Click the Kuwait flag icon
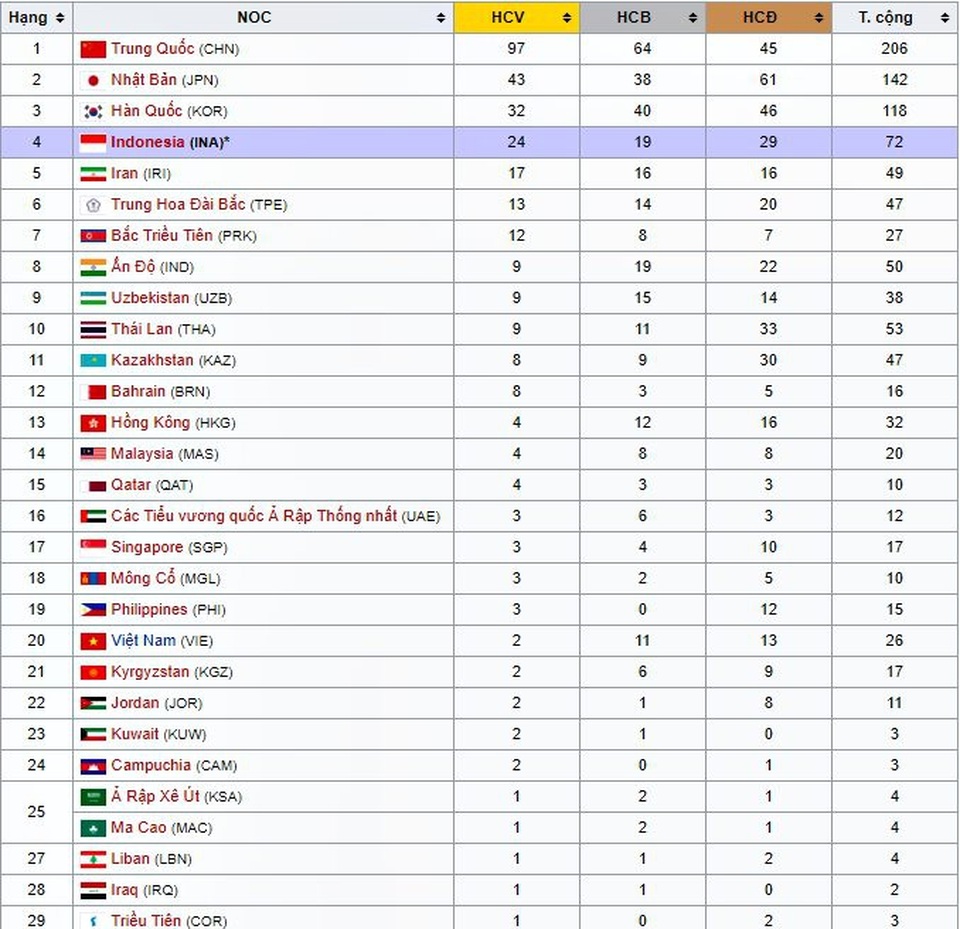This screenshot has width=960, height=929. [93, 735]
